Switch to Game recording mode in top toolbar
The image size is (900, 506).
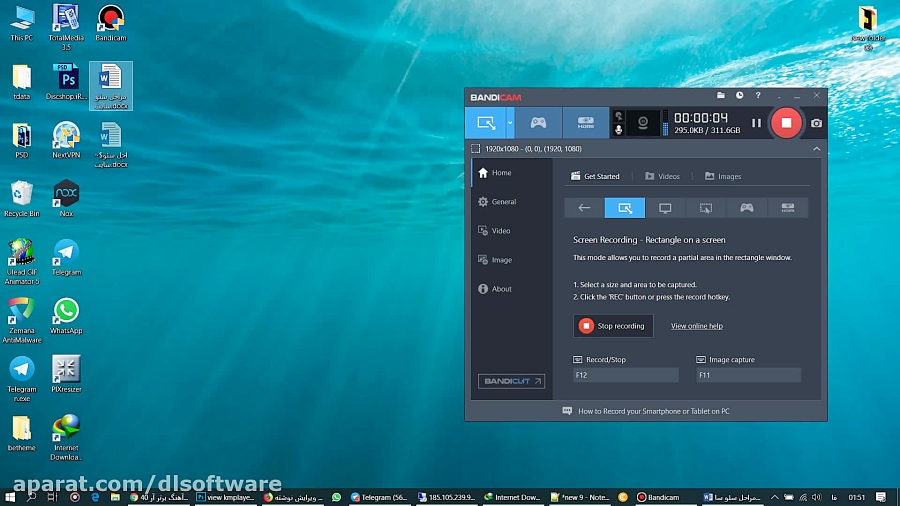click(x=538, y=123)
